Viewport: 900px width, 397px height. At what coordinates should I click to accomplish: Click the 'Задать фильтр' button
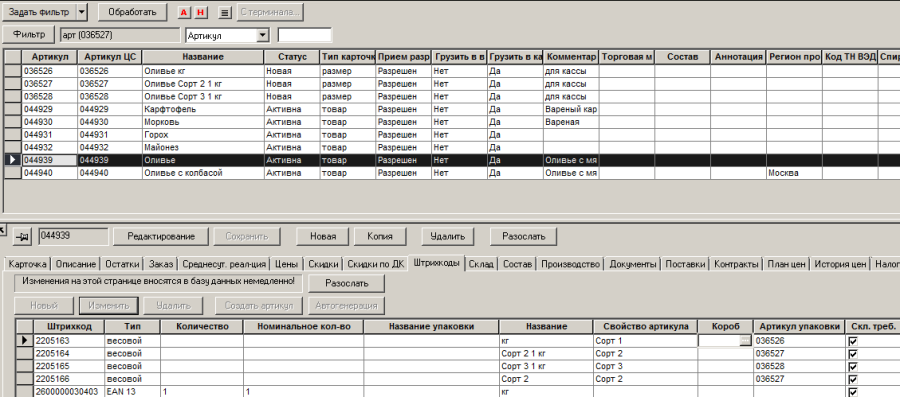click(40, 11)
